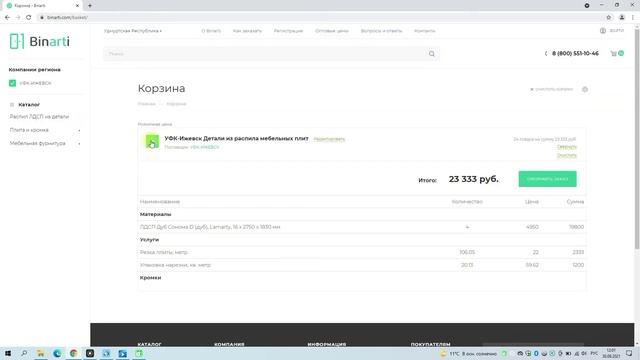Open the Контакты menu item
Screen dimensions: 640x360
click(424, 31)
